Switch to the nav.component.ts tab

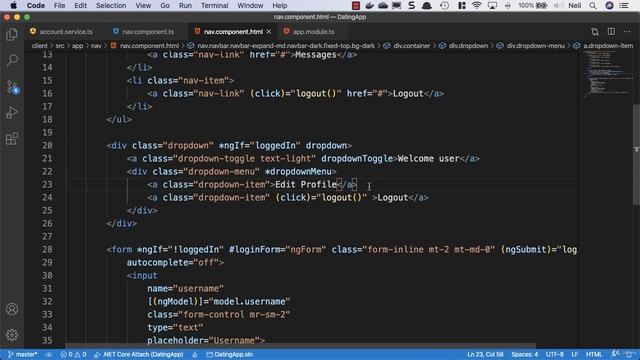[x=144, y=31]
